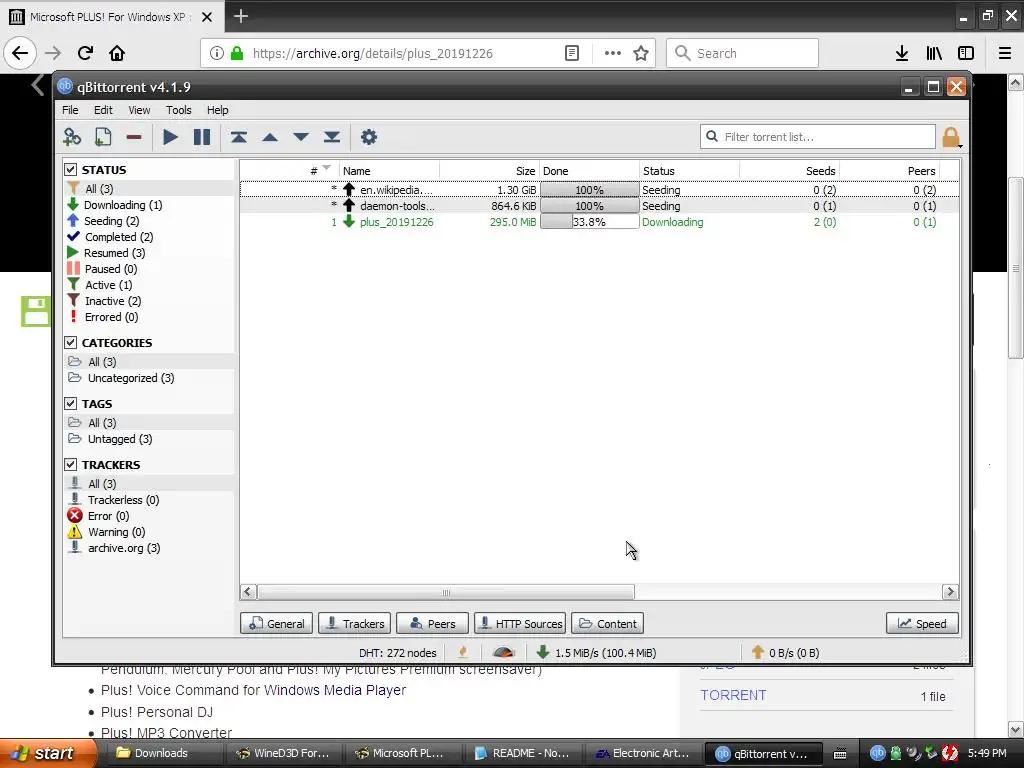
Task: Open the View menu
Action: coord(139,110)
